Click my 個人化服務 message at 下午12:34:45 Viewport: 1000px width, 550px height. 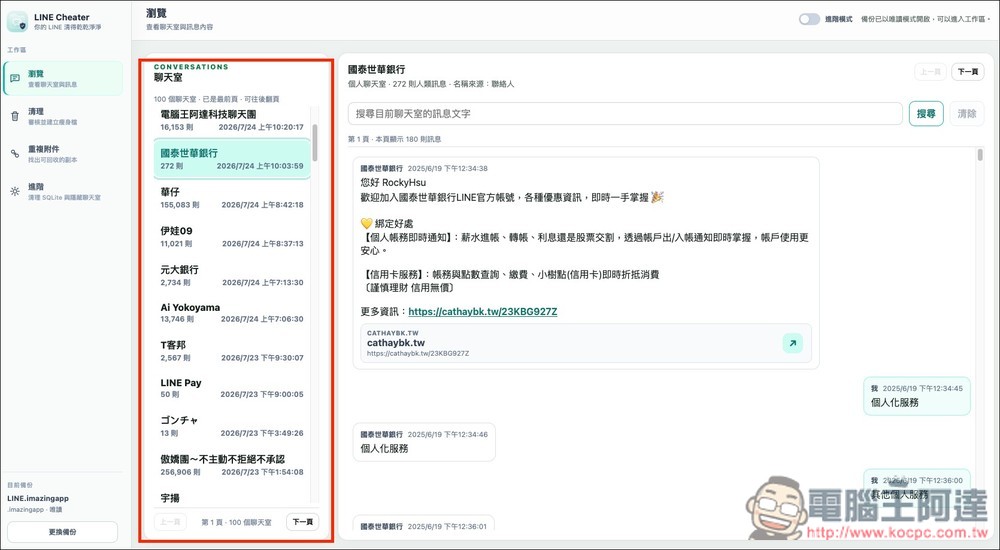coord(916,396)
